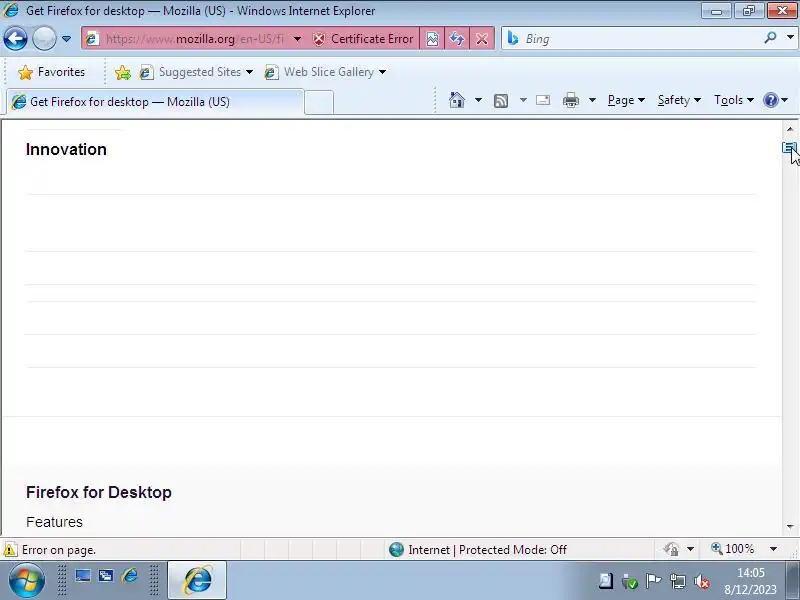Open the Favorites center
800x600 pixels.
pos(51,72)
